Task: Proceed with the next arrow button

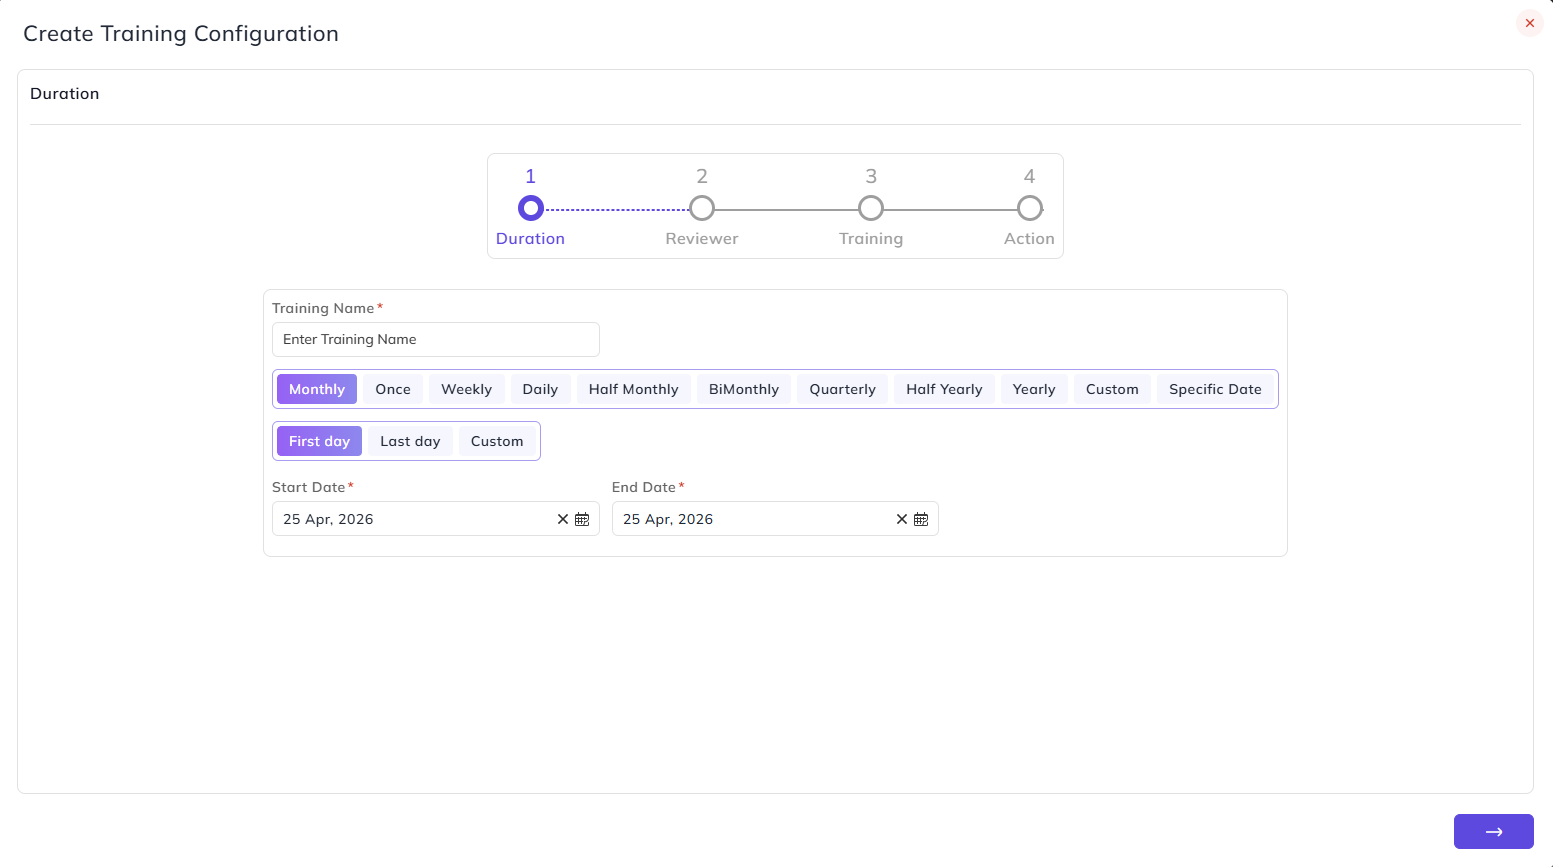Action: tap(1493, 831)
